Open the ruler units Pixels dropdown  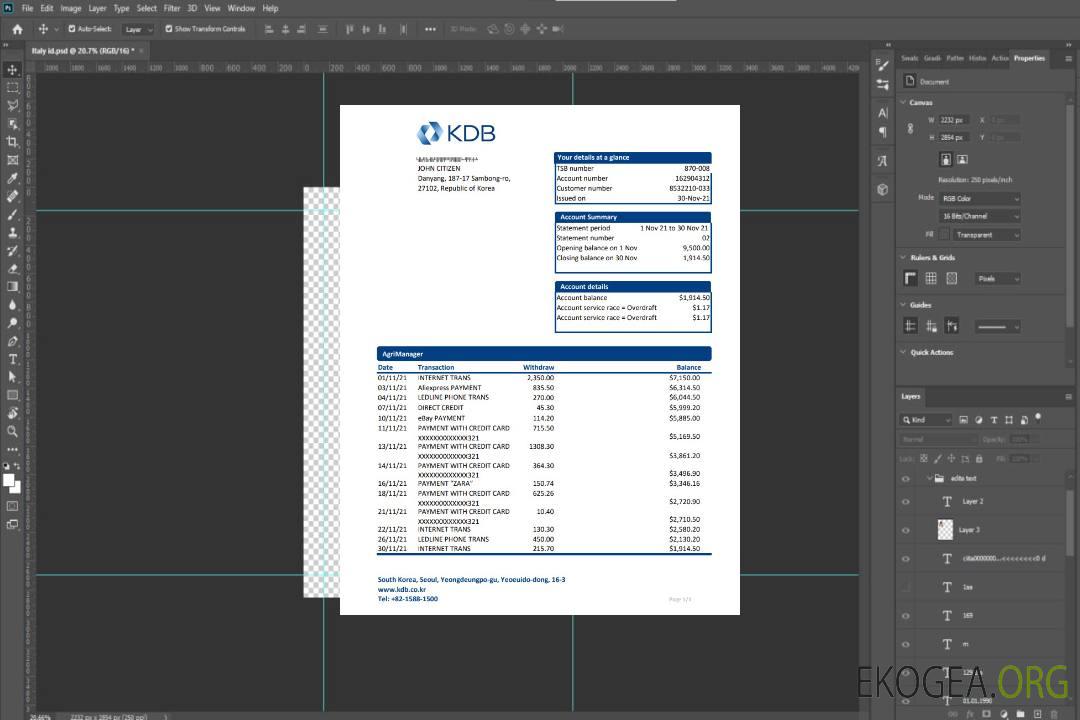998,279
